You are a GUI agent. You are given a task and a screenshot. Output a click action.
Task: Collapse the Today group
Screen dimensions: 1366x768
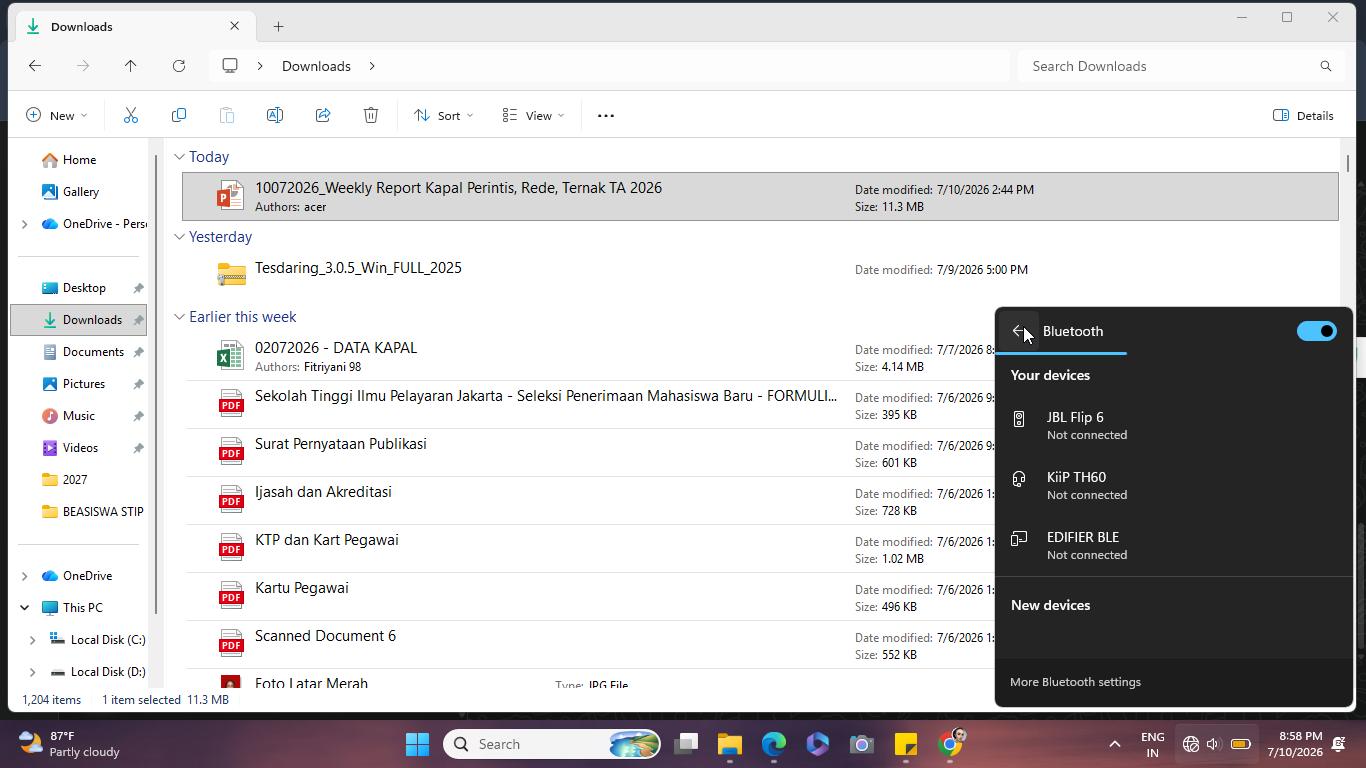pyautogui.click(x=179, y=157)
